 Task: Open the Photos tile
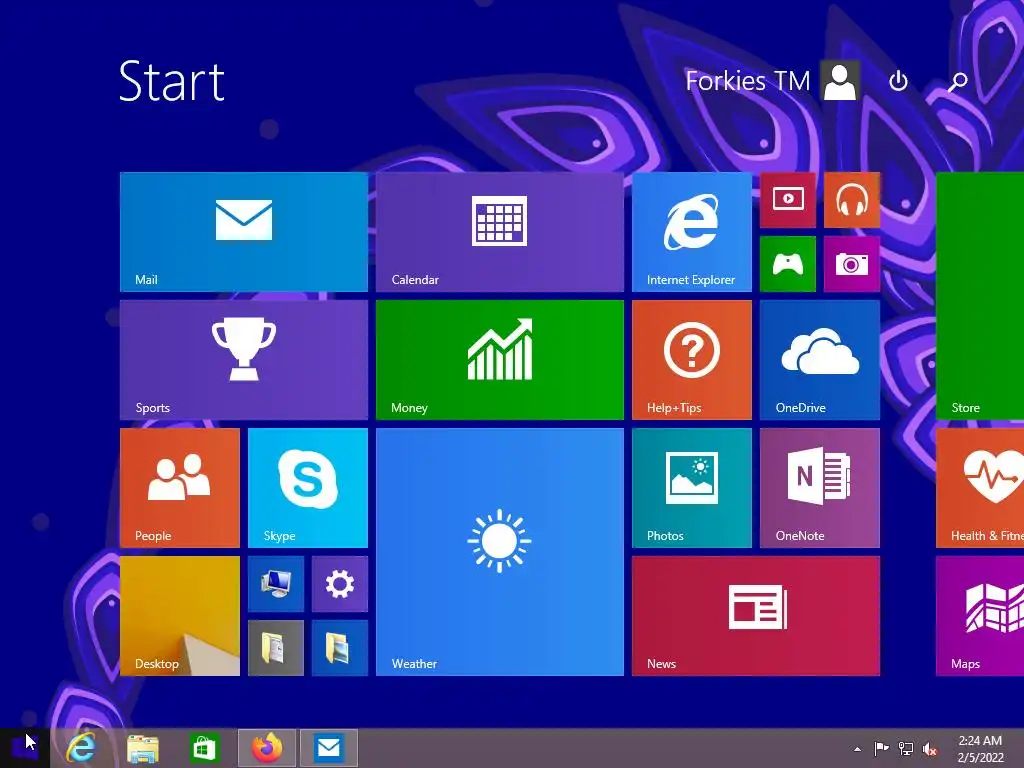[x=692, y=488]
